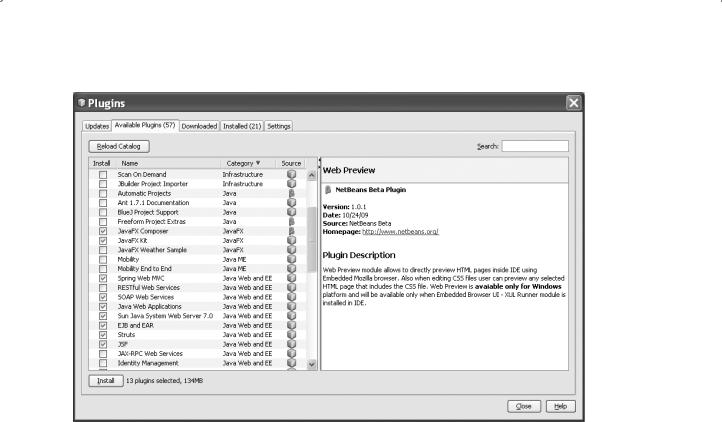Click the Reload Catalog button
The width and height of the screenshot is (722, 422).
119,146
